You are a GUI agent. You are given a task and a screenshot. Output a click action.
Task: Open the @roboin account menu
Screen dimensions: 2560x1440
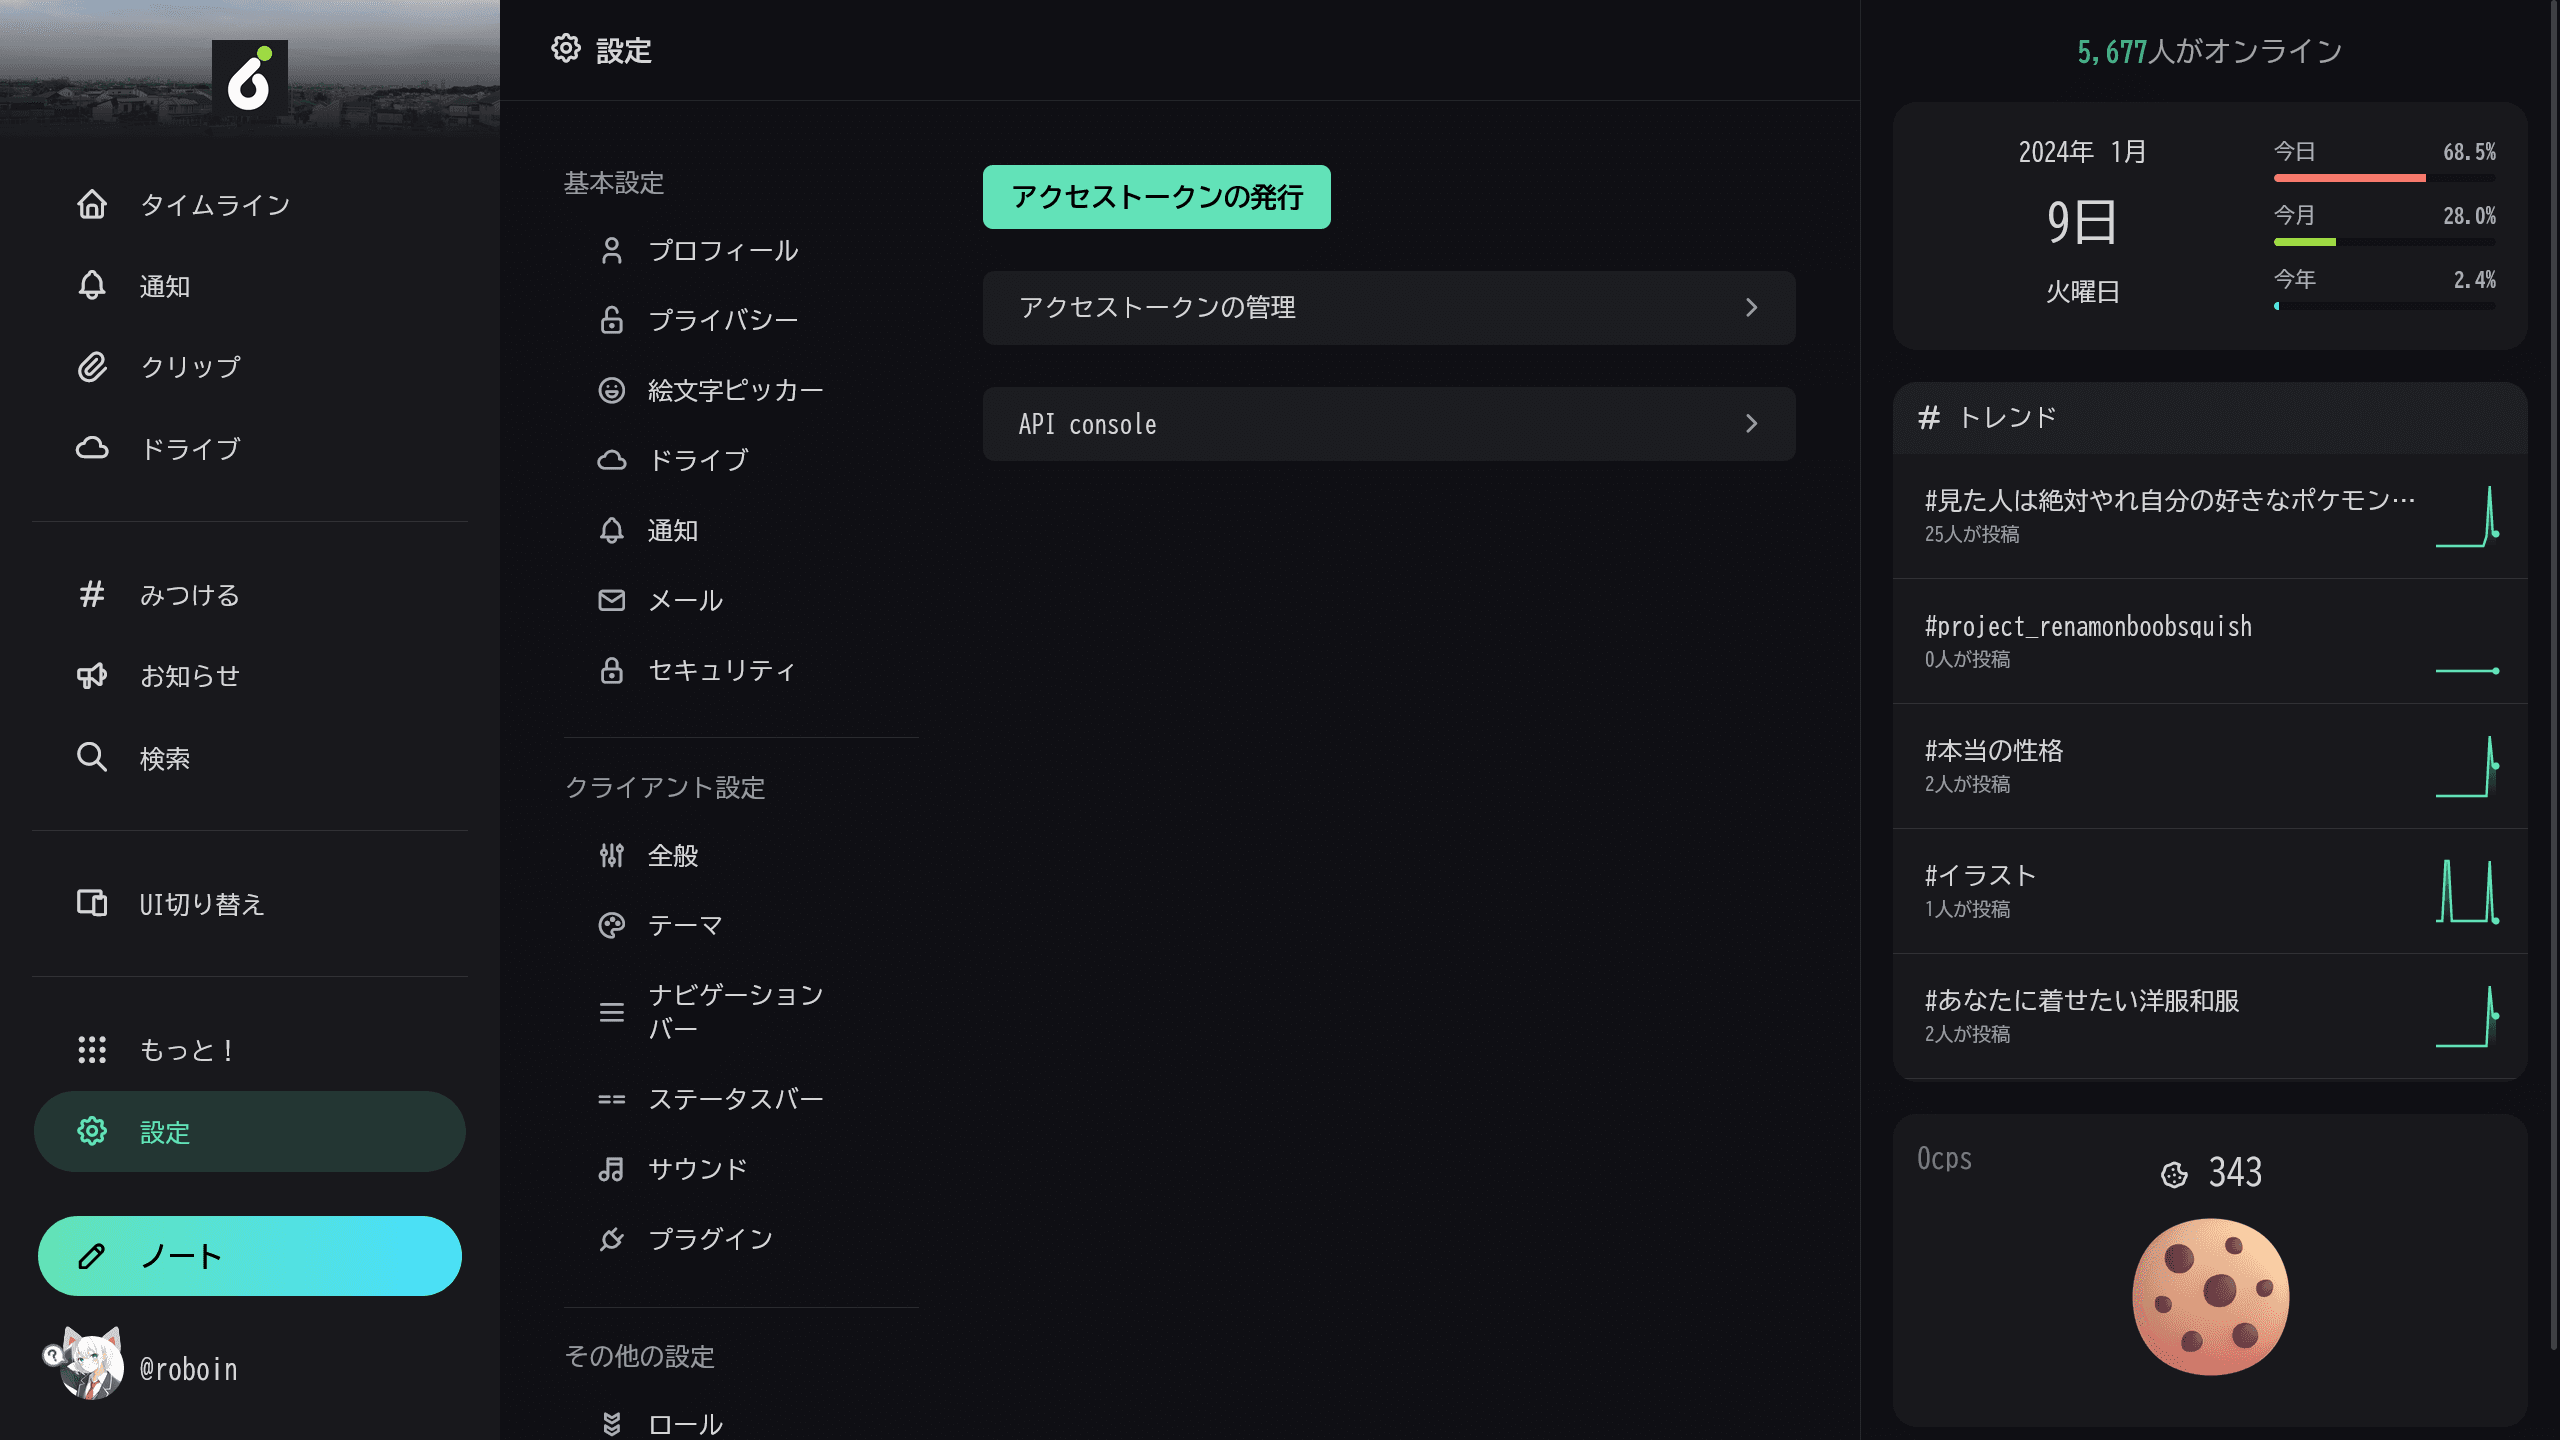250,1368
